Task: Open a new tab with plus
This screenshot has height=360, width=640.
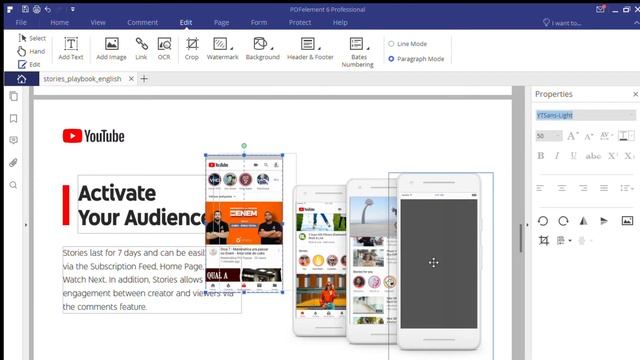Action: [144, 79]
